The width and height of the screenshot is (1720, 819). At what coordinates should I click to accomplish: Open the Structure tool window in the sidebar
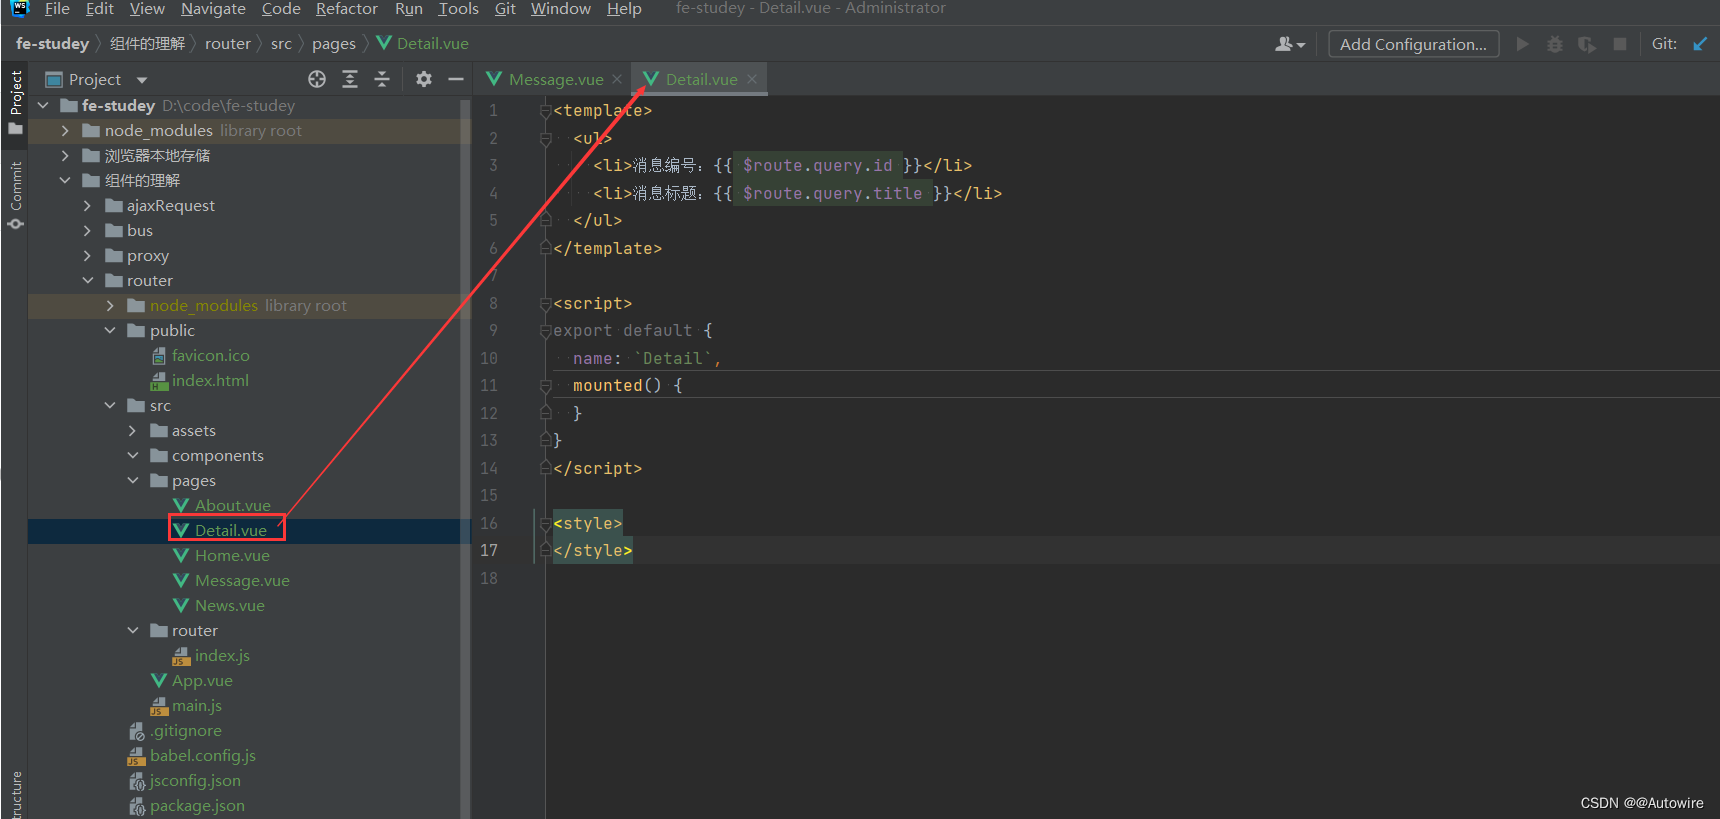(15, 795)
